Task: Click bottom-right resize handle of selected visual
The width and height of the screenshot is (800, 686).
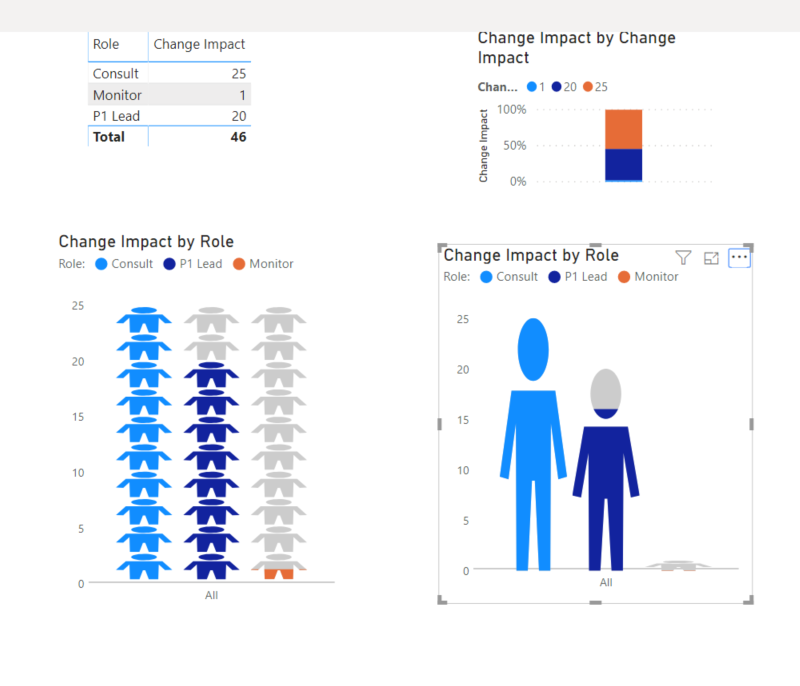Action: click(749, 600)
